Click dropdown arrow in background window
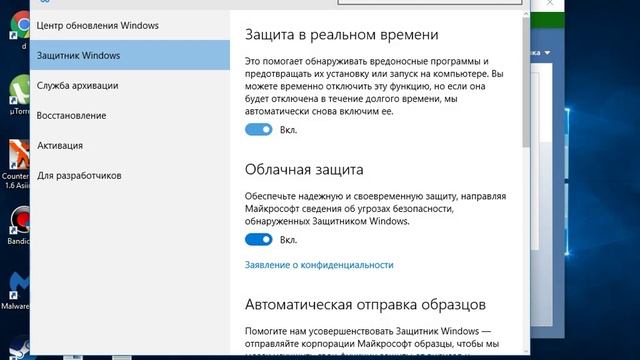This screenshot has height=360, width=640. [547, 53]
